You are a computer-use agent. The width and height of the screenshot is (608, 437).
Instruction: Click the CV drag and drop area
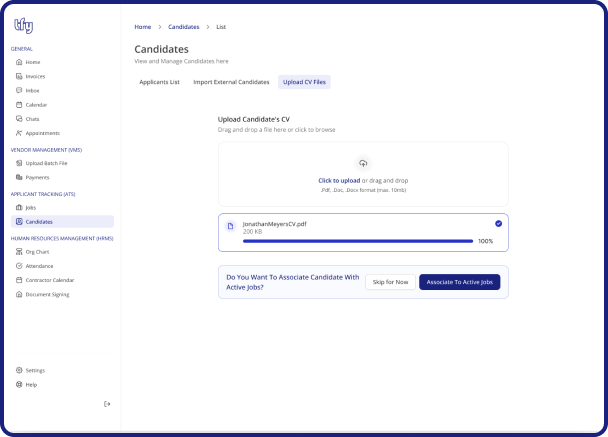point(363,174)
